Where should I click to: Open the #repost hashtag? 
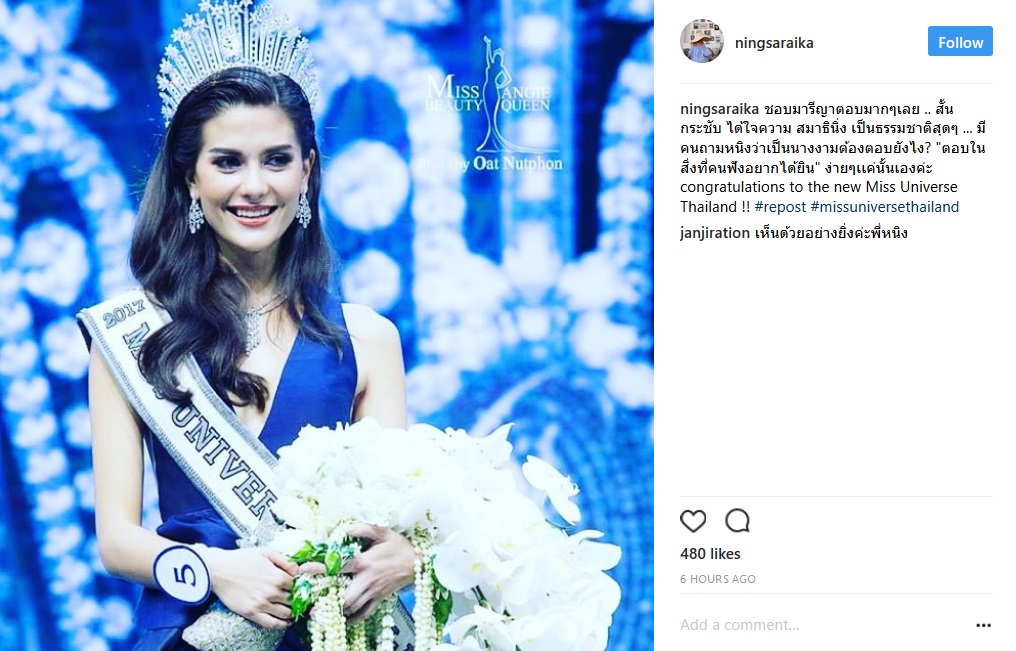(780, 207)
